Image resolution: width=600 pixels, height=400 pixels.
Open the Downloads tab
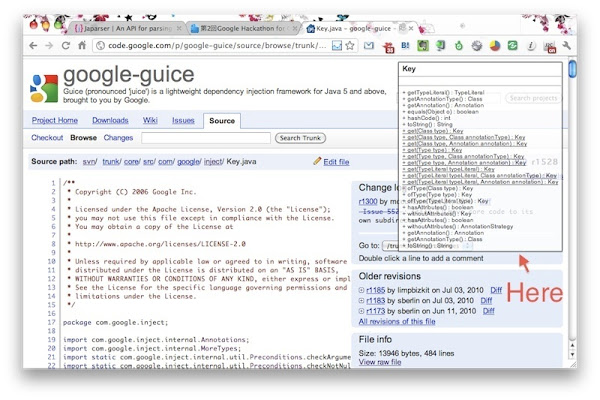[110, 120]
